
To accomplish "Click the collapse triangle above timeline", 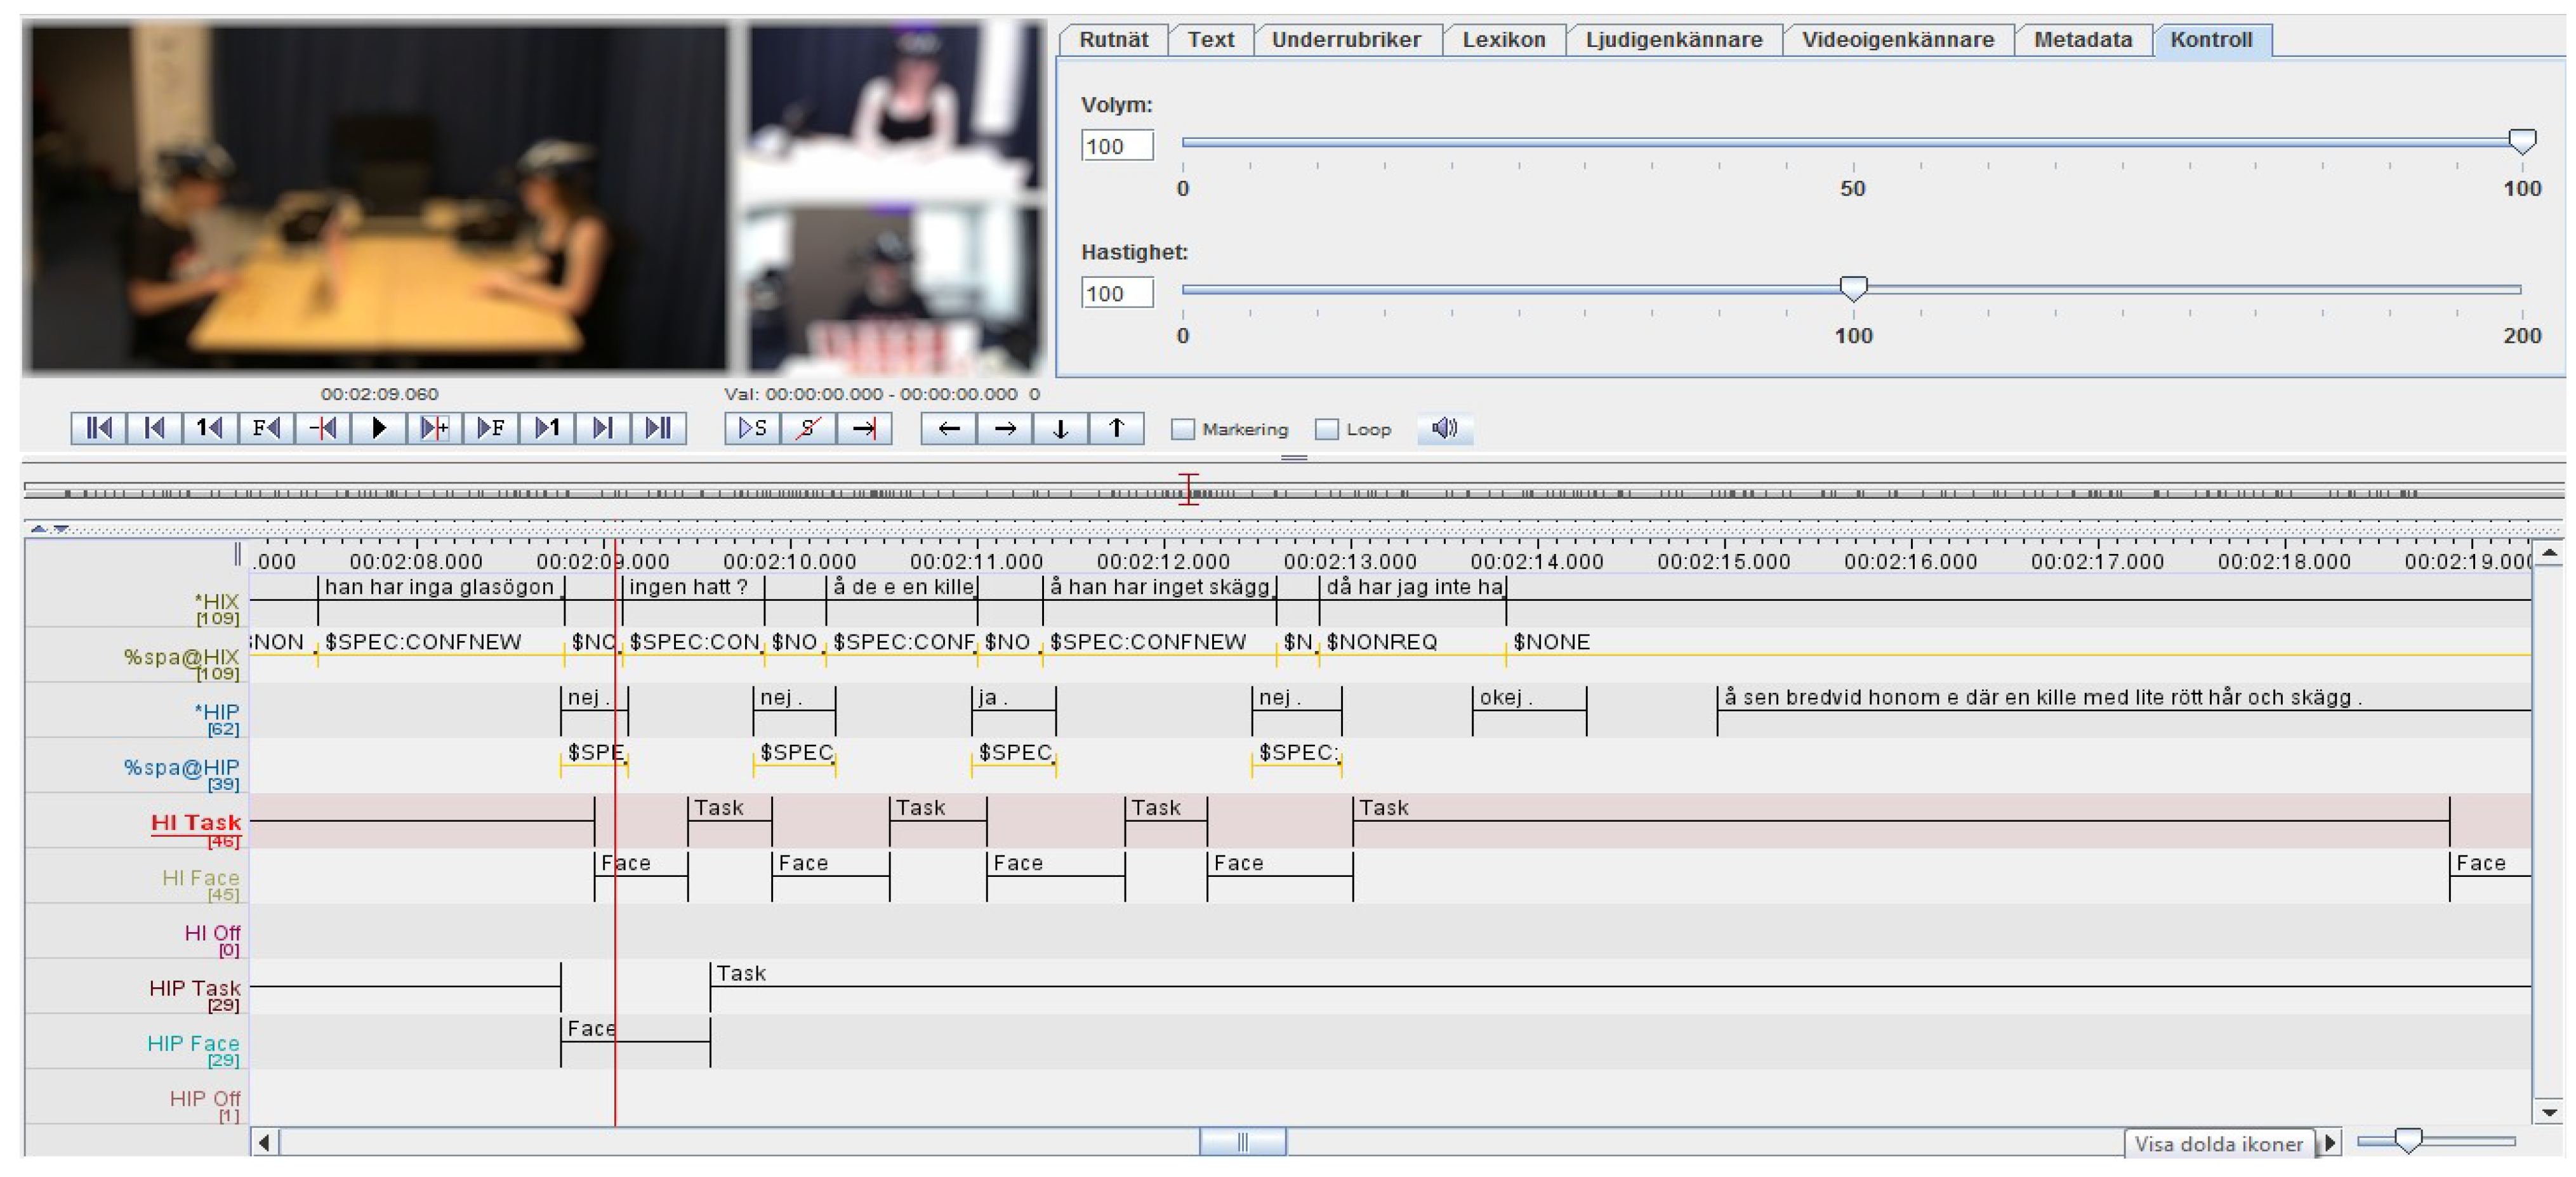I will click(x=38, y=528).
